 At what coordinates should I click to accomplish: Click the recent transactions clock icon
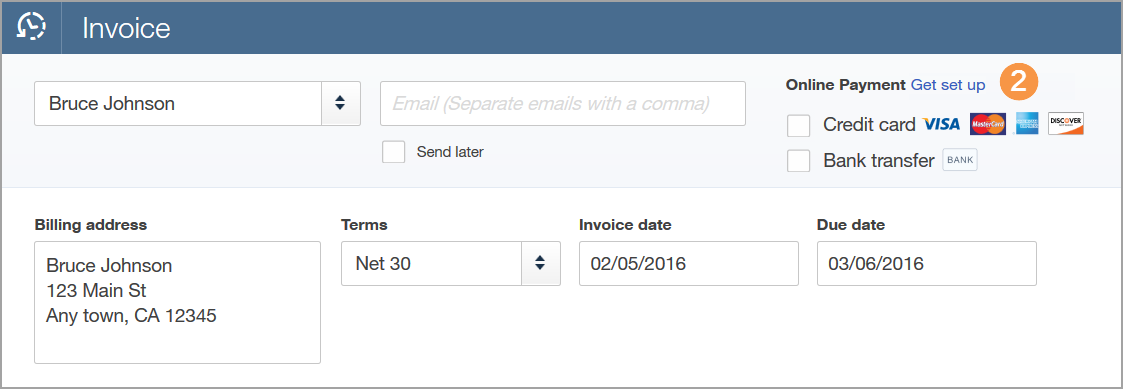32,27
